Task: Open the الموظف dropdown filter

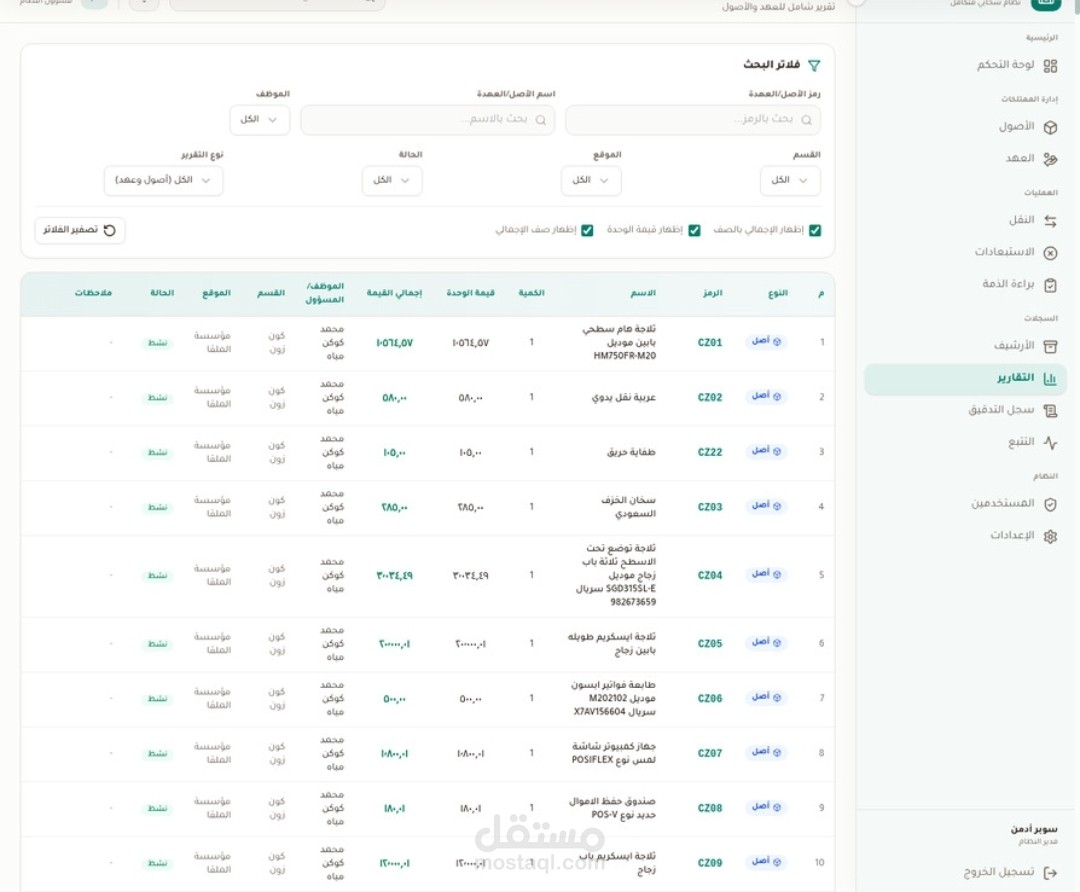Action: [x=260, y=120]
